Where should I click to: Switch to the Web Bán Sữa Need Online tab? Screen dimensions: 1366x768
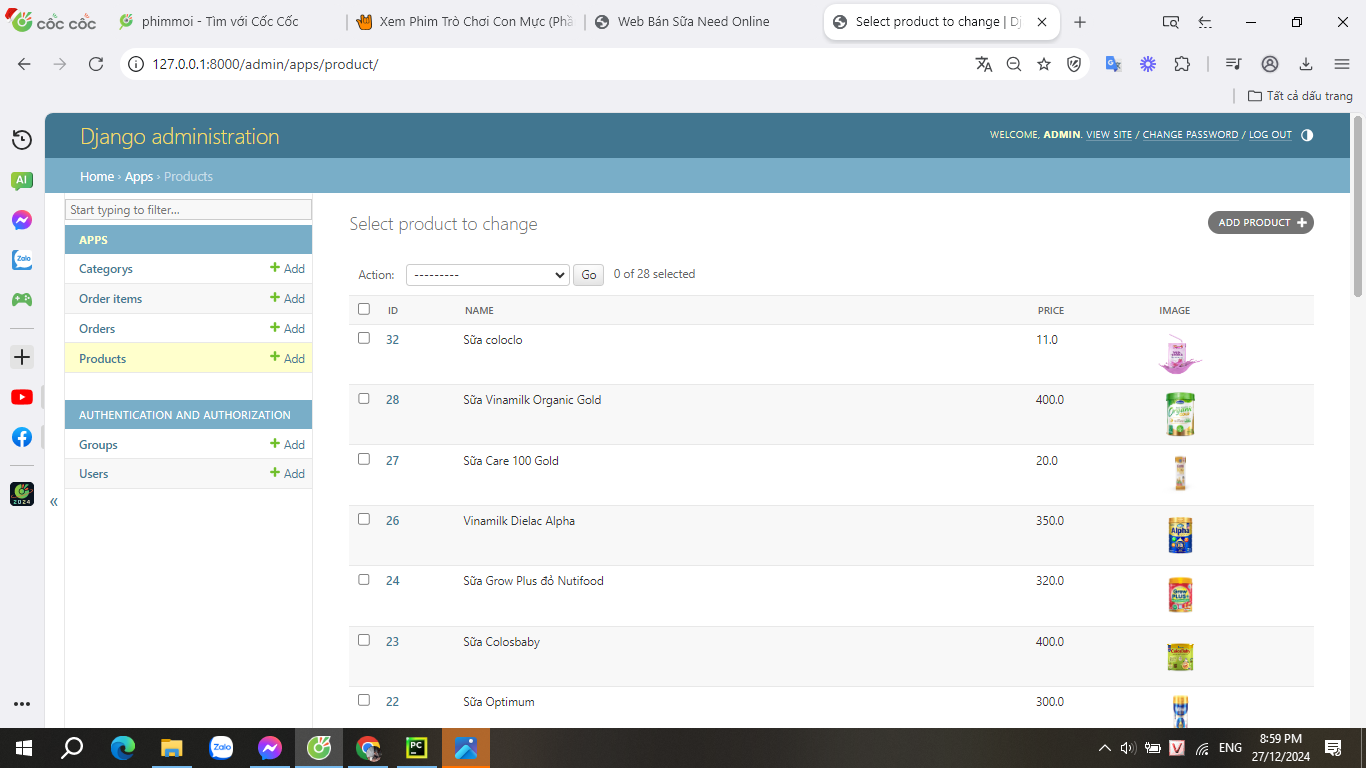tap(700, 22)
